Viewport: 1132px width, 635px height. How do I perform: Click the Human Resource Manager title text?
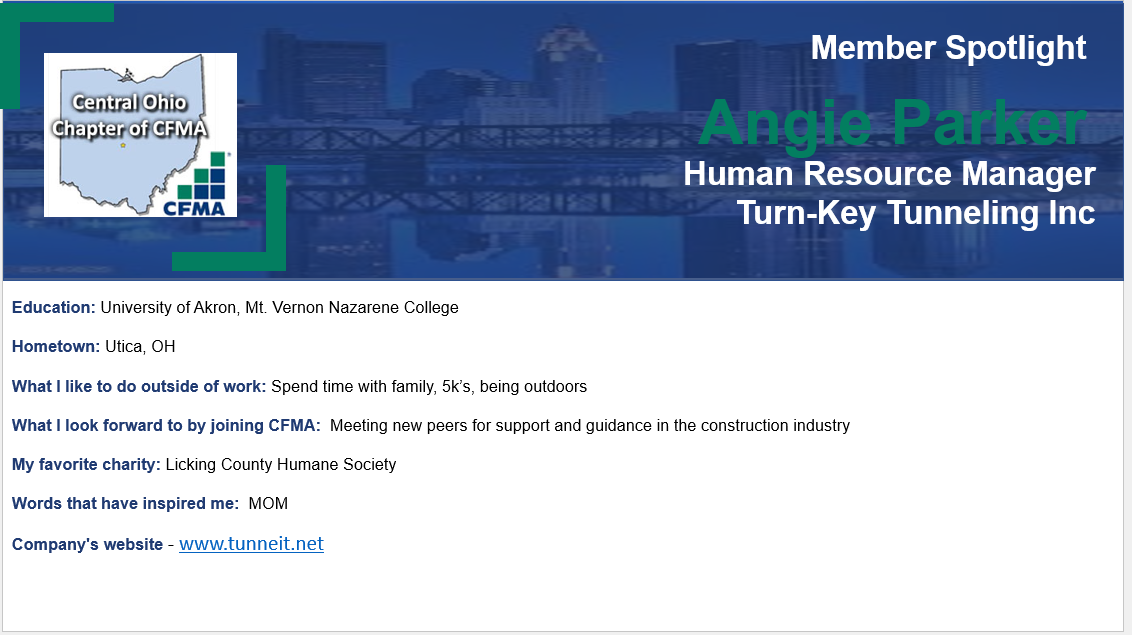coord(889,174)
